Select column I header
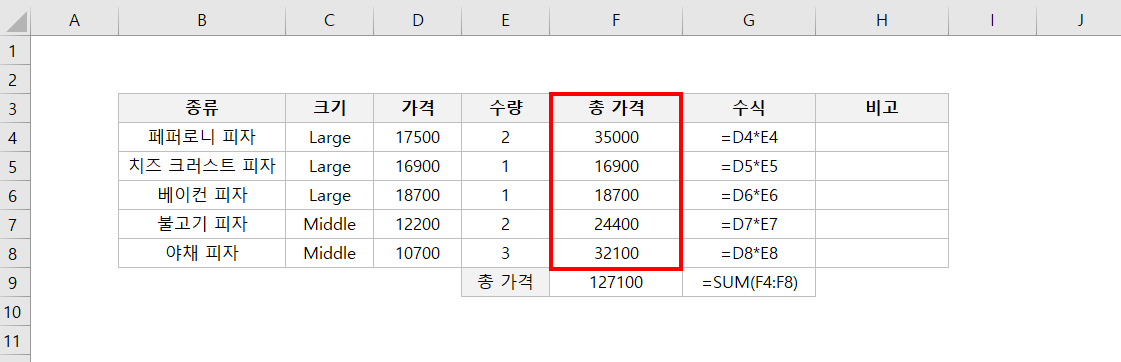The width and height of the screenshot is (1121, 362). (x=992, y=21)
